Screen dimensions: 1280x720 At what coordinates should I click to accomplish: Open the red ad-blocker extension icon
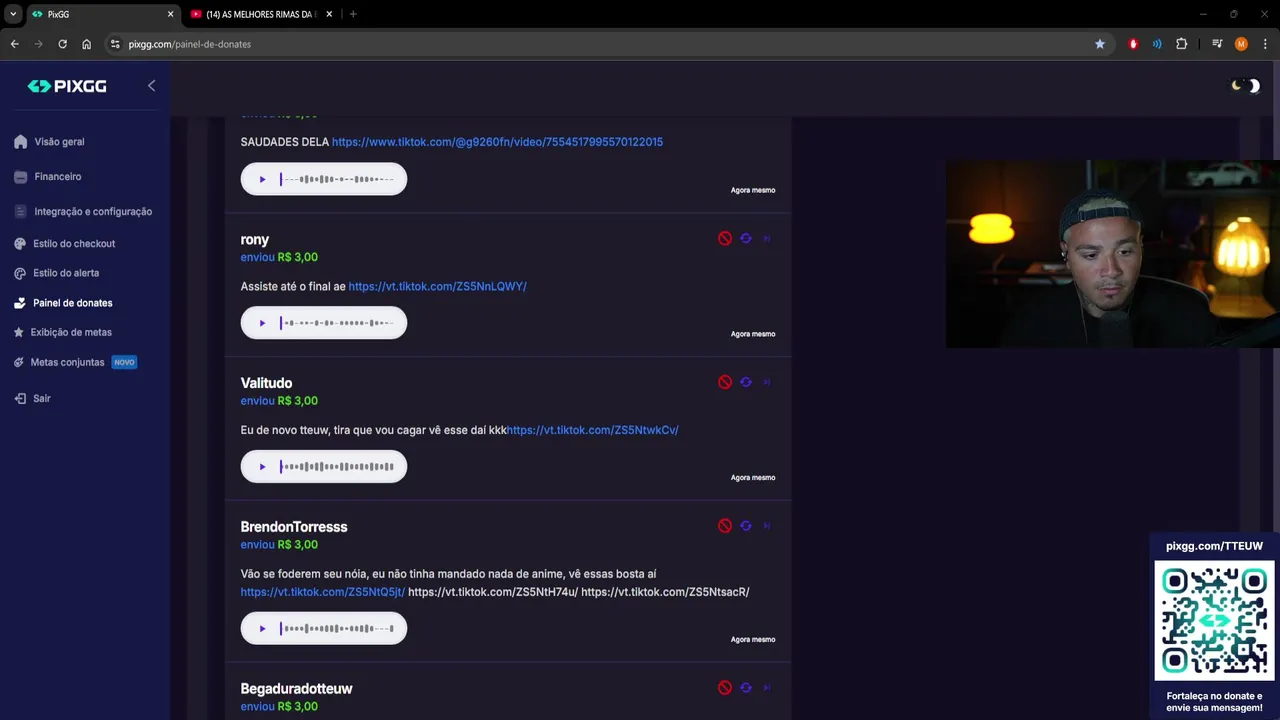coord(1133,44)
